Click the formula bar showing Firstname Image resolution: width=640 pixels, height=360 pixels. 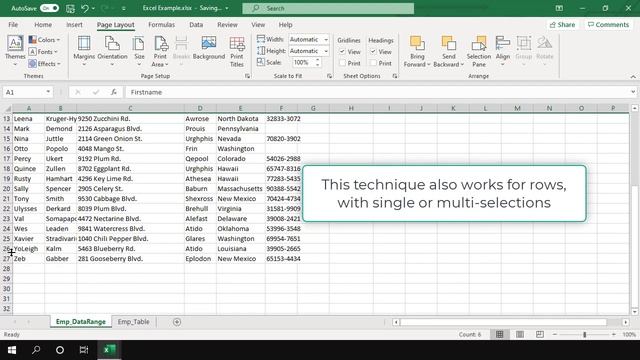pos(377,92)
